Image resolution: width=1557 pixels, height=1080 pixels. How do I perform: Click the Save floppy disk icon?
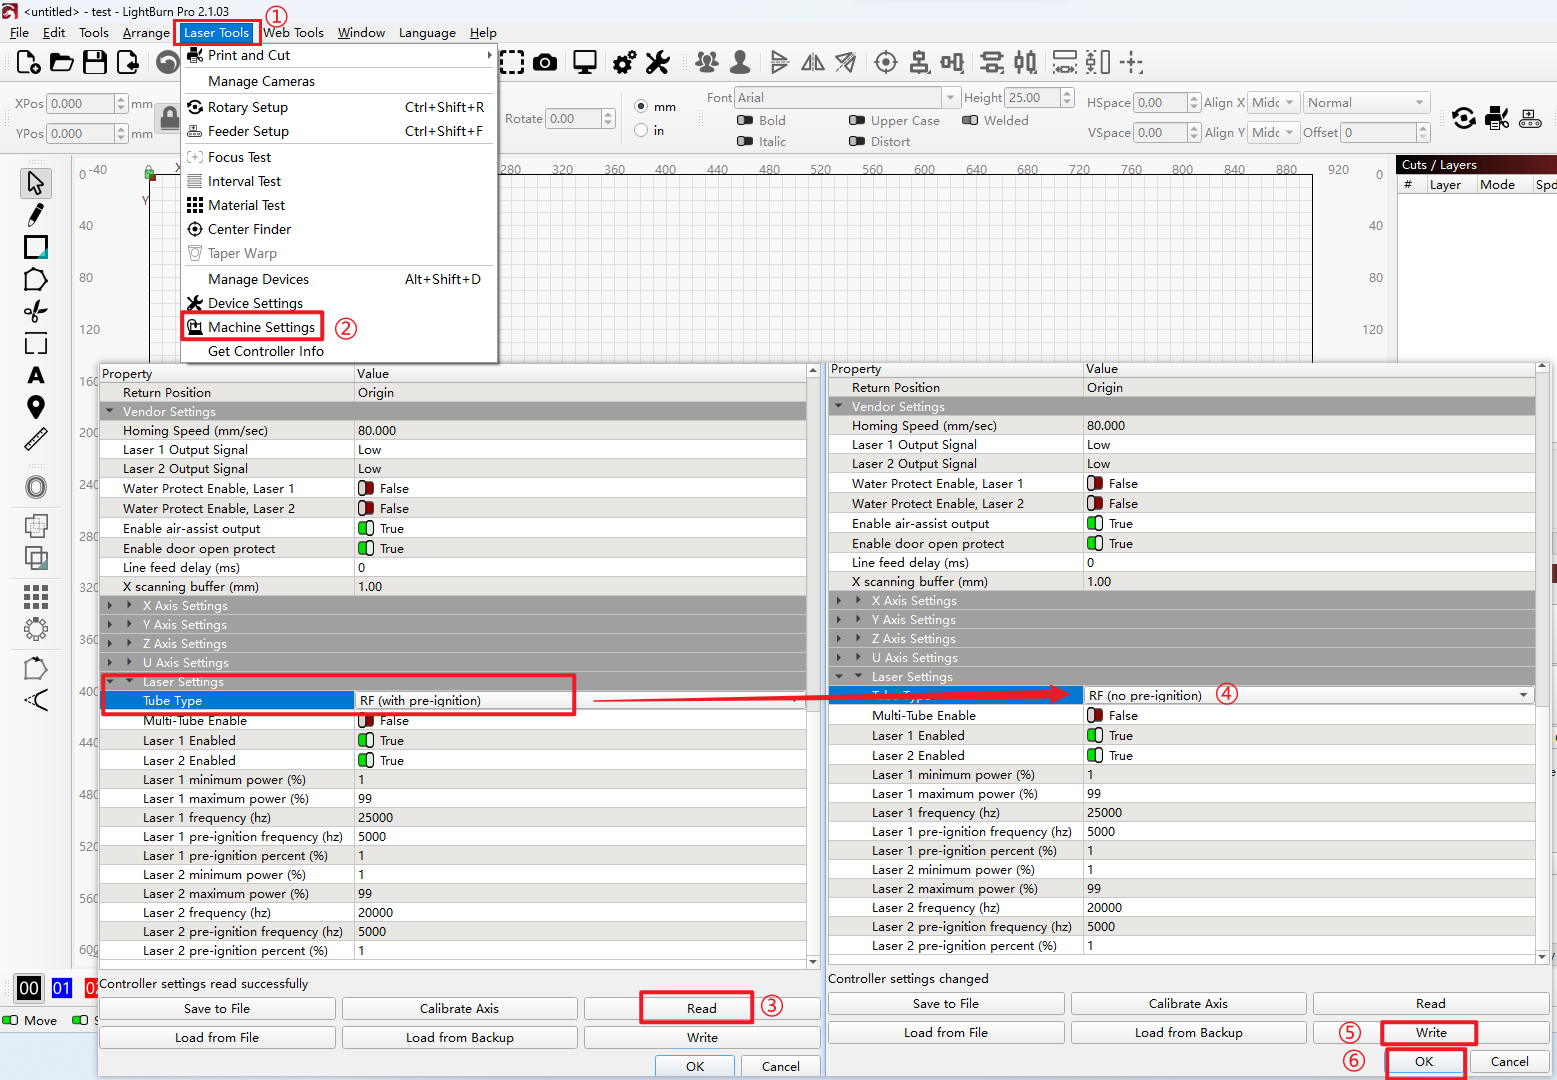(x=95, y=63)
